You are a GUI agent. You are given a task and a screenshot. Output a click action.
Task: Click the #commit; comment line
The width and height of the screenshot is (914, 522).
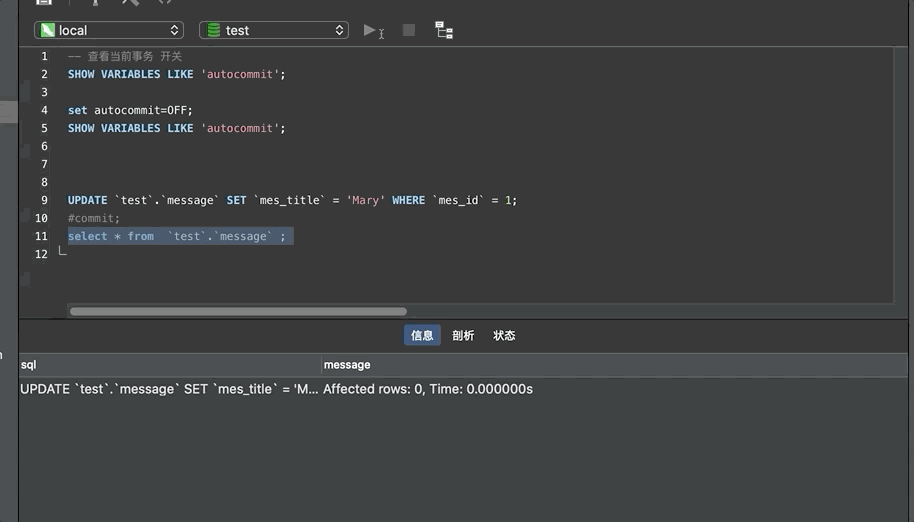tap(94, 218)
